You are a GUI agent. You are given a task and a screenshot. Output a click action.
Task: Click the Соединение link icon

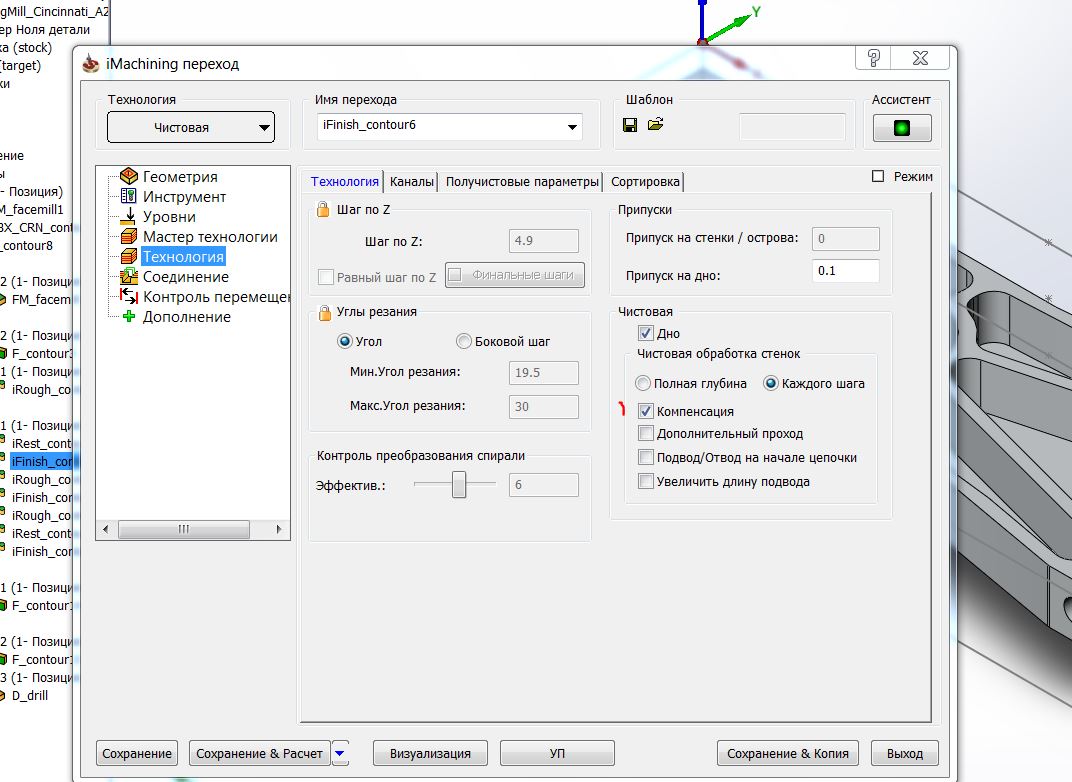[129, 276]
